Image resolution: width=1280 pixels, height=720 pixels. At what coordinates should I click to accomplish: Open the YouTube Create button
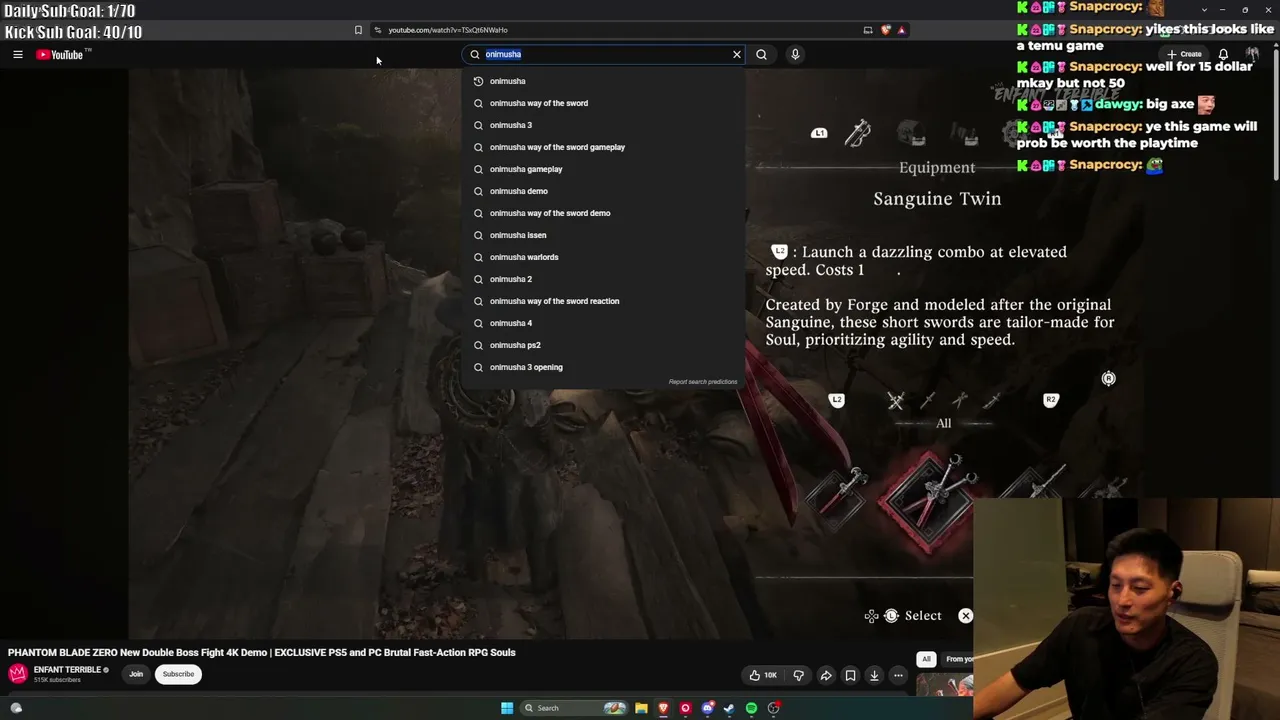[x=1185, y=54]
